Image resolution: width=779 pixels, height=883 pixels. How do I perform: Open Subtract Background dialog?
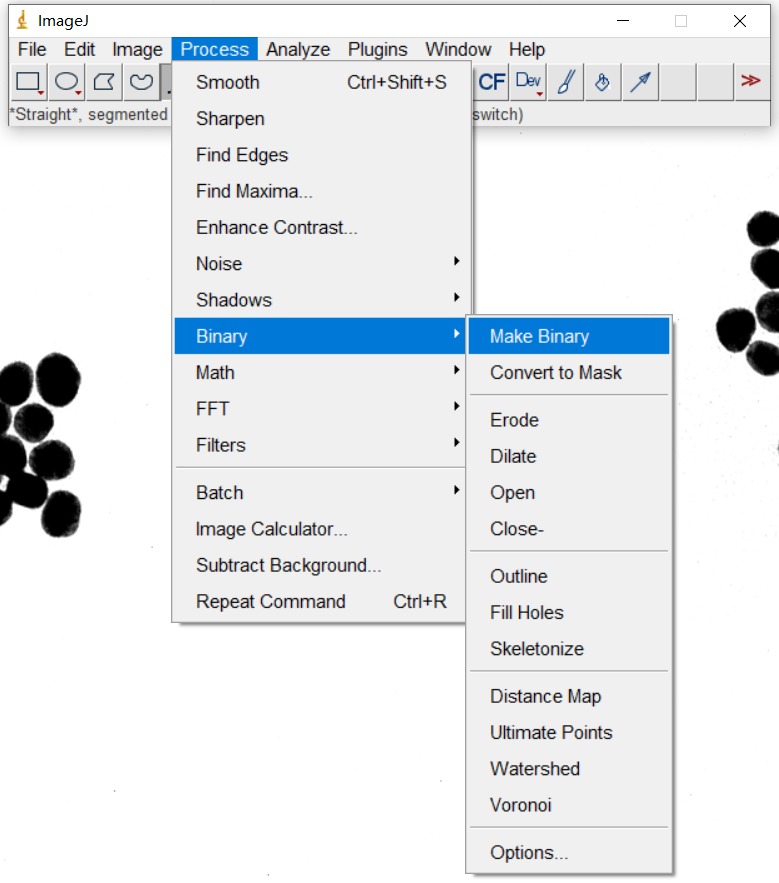click(x=288, y=565)
